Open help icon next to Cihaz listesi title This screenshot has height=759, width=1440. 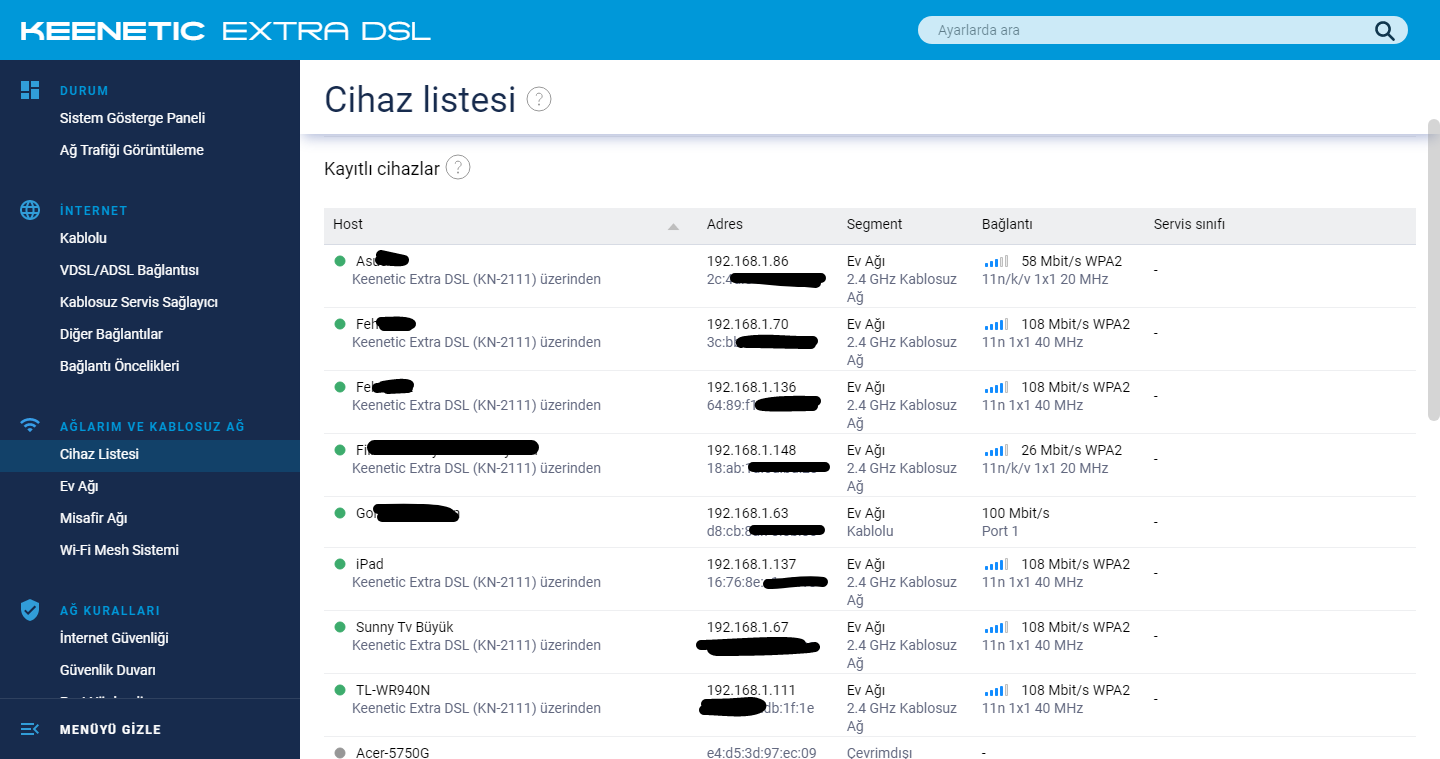(x=539, y=99)
